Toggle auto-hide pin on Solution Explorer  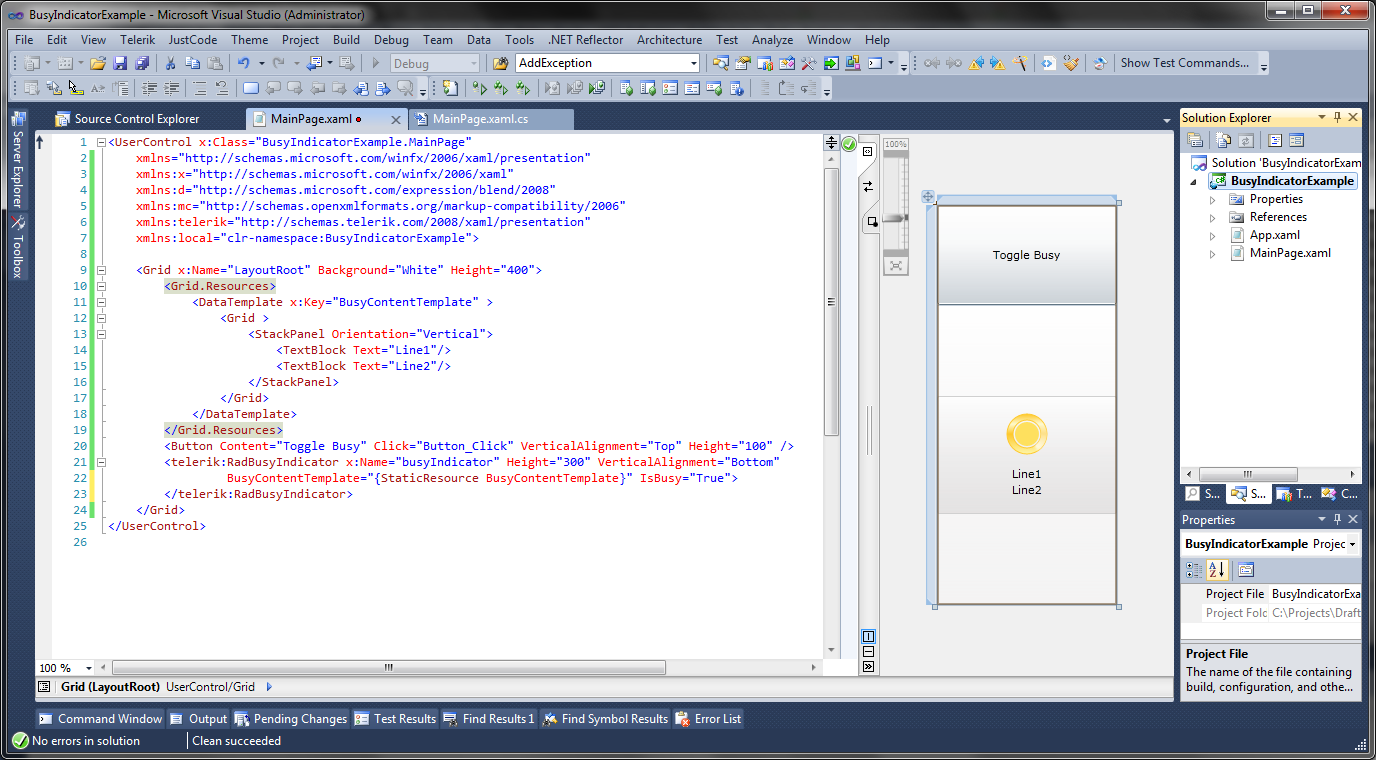(1337, 117)
